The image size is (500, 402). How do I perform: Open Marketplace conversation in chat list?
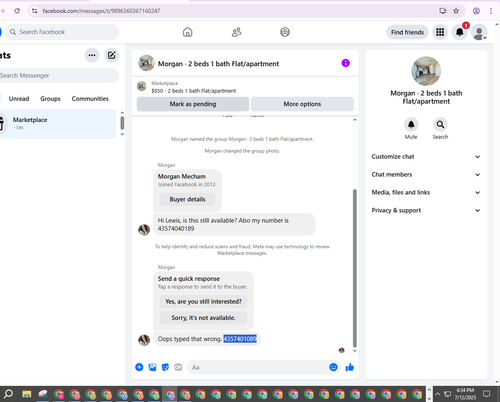tap(57, 123)
